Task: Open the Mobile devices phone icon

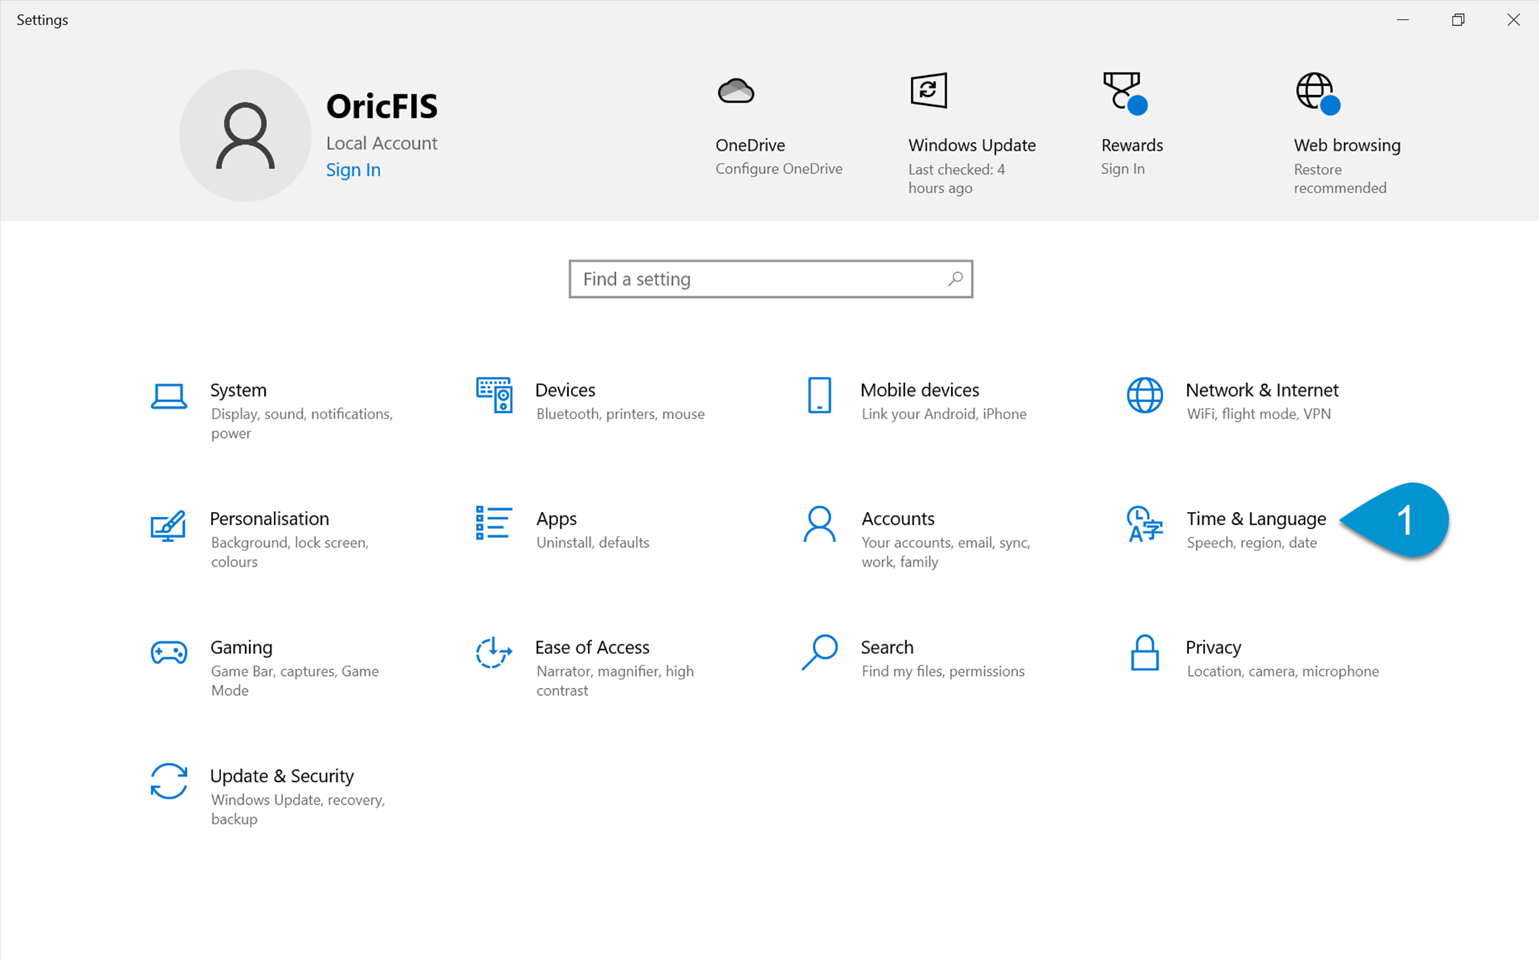Action: tap(819, 396)
